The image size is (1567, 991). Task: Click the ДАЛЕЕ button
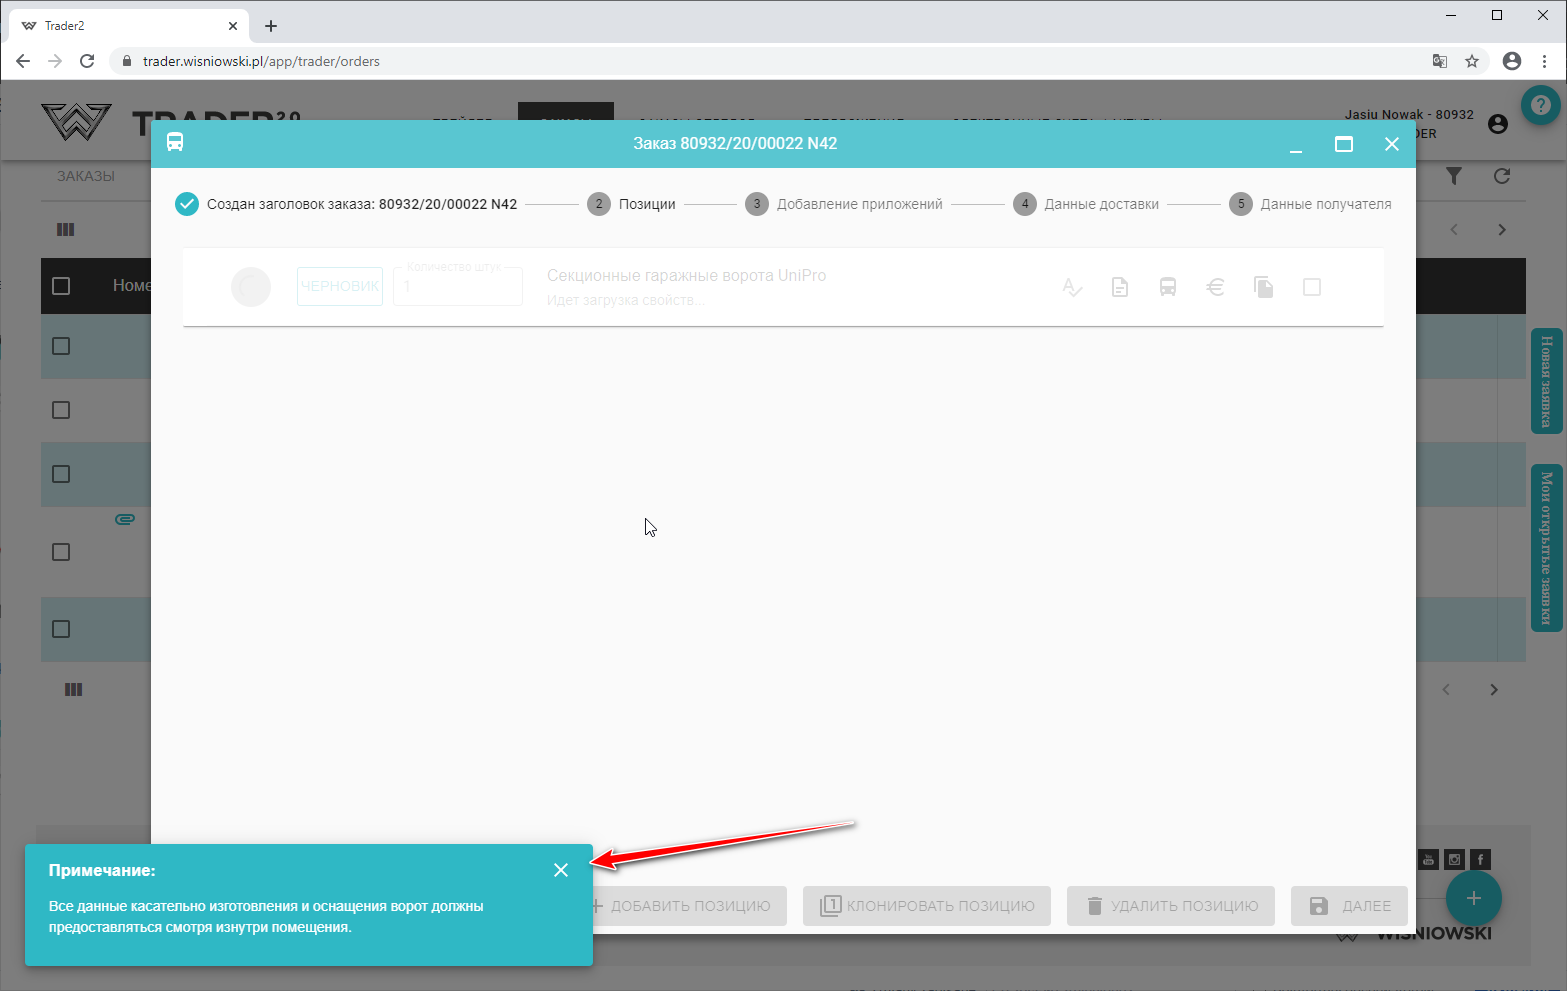[x=1350, y=906]
